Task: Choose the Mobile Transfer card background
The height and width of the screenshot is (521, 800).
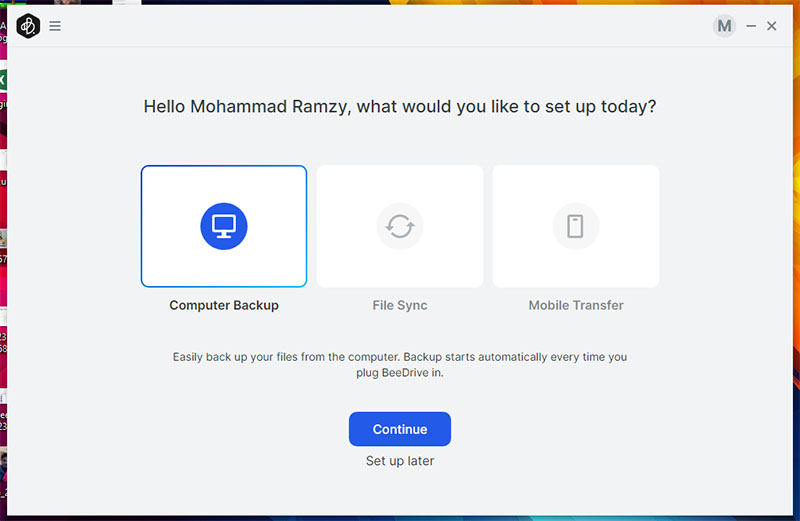Action: coord(576,265)
